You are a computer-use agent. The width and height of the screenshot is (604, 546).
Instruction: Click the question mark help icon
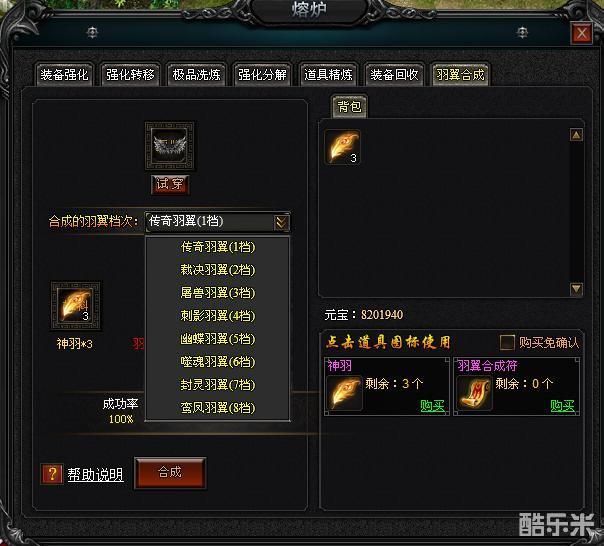click(x=52, y=474)
